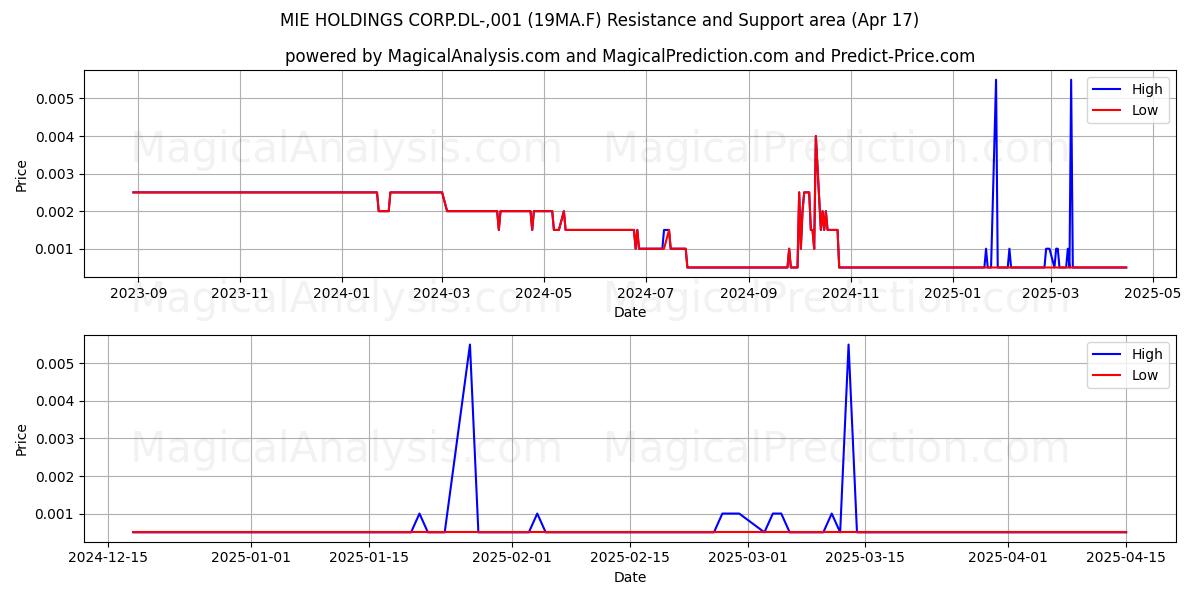Image resolution: width=1200 pixels, height=600 pixels.
Task: Click the '2025-04-15' date tick label
Action: [x=1127, y=559]
